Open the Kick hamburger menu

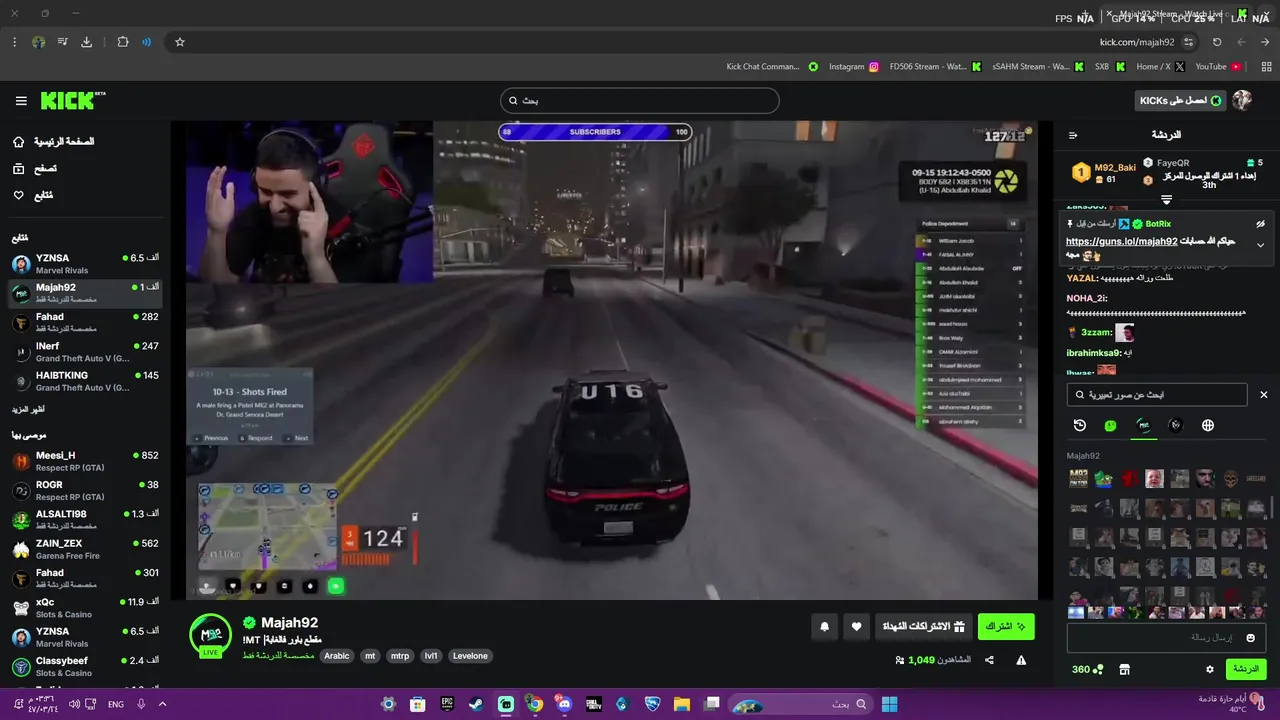coord(21,101)
